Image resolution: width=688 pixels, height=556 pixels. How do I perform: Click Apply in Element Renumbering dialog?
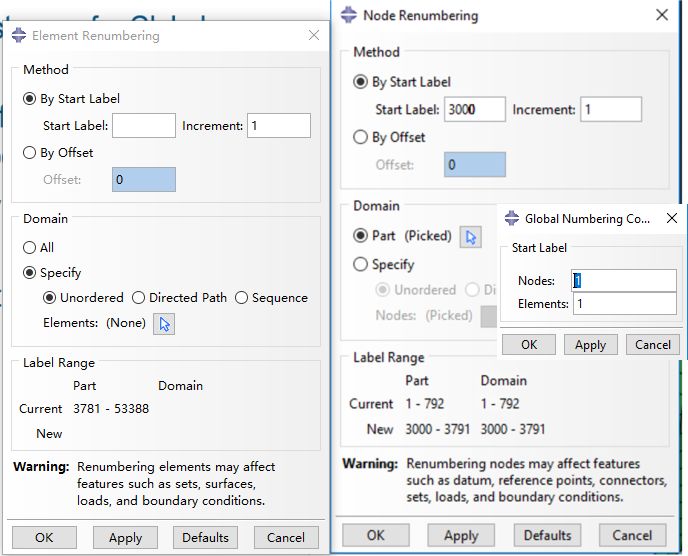pyautogui.click(x=125, y=538)
